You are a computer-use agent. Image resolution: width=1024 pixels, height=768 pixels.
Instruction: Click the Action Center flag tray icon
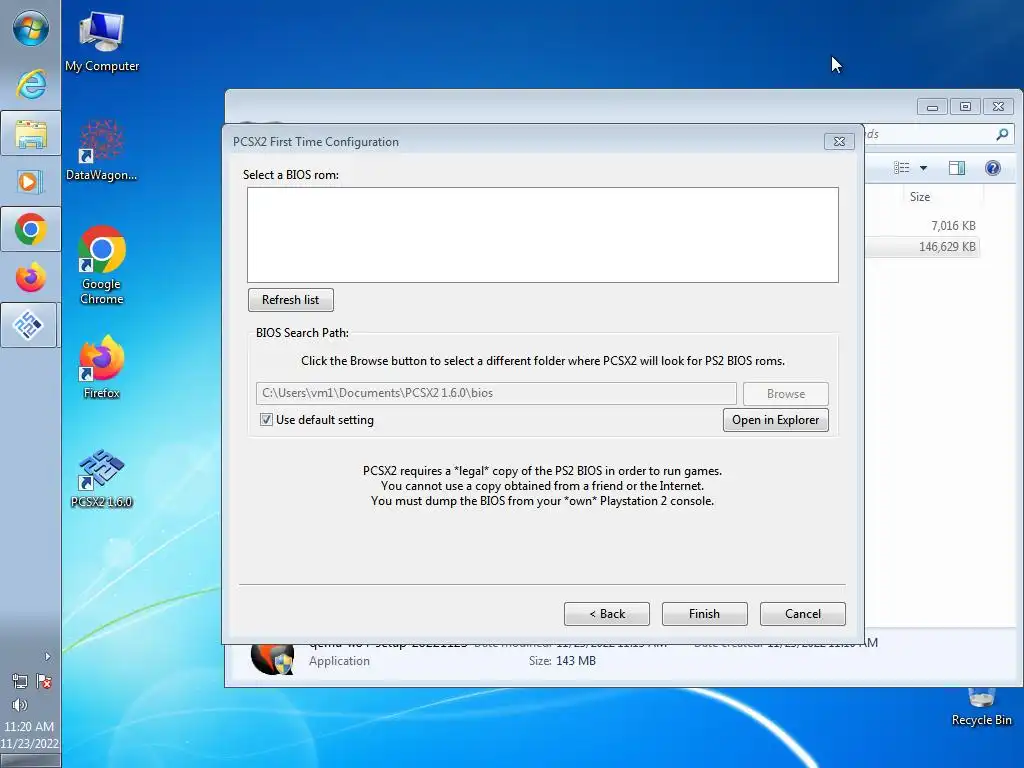[44, 682]
